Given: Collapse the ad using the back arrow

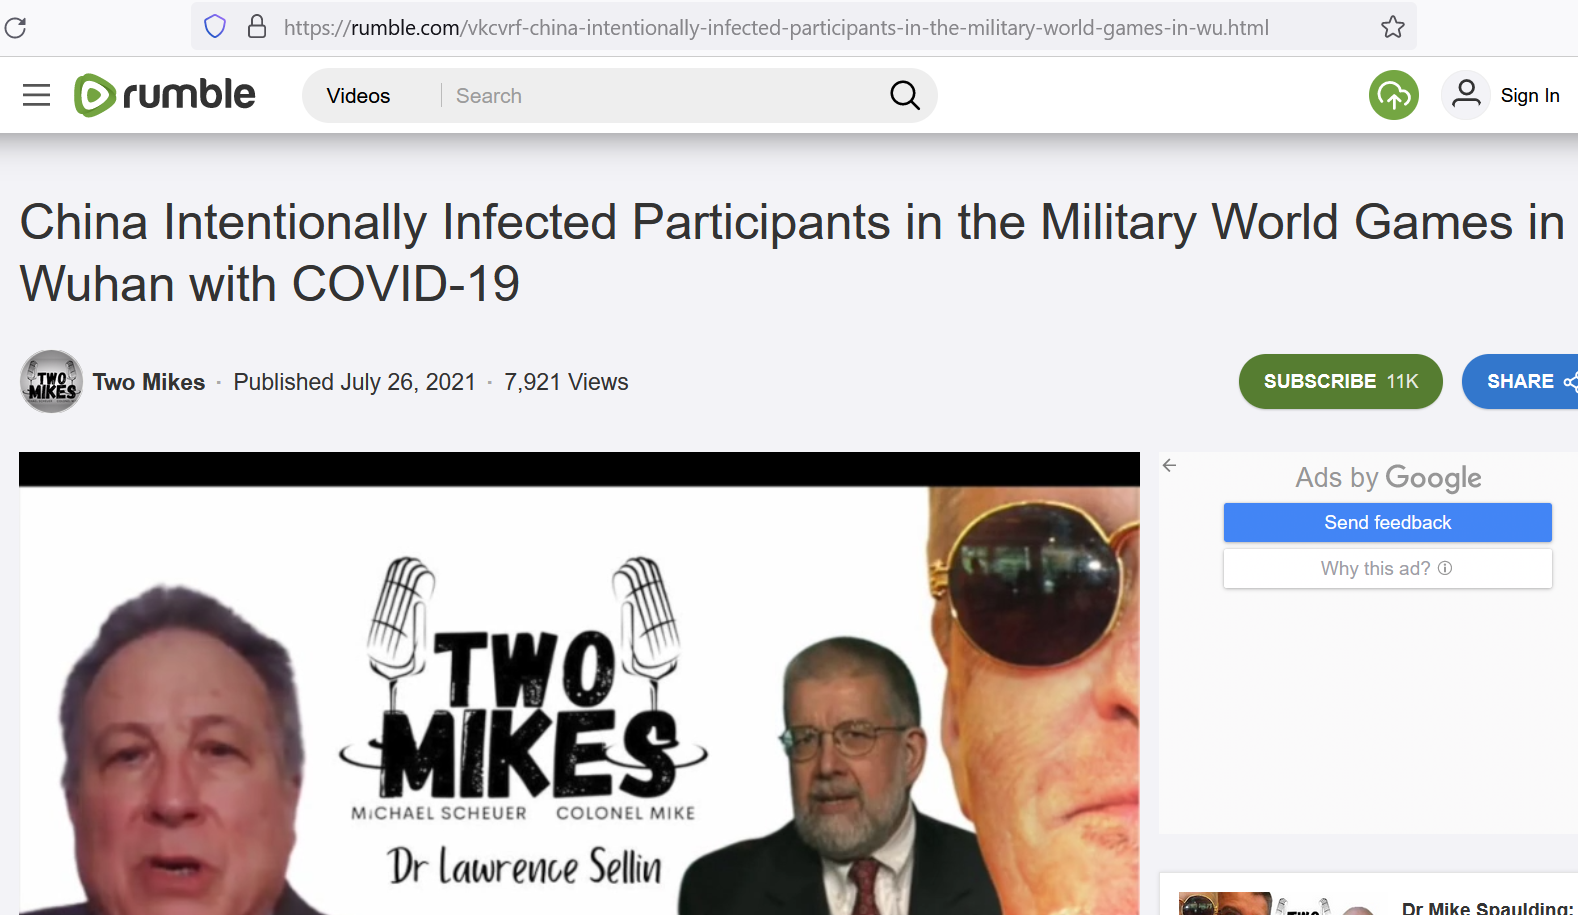Looking at the screenshot, I should click(1169, 465).
